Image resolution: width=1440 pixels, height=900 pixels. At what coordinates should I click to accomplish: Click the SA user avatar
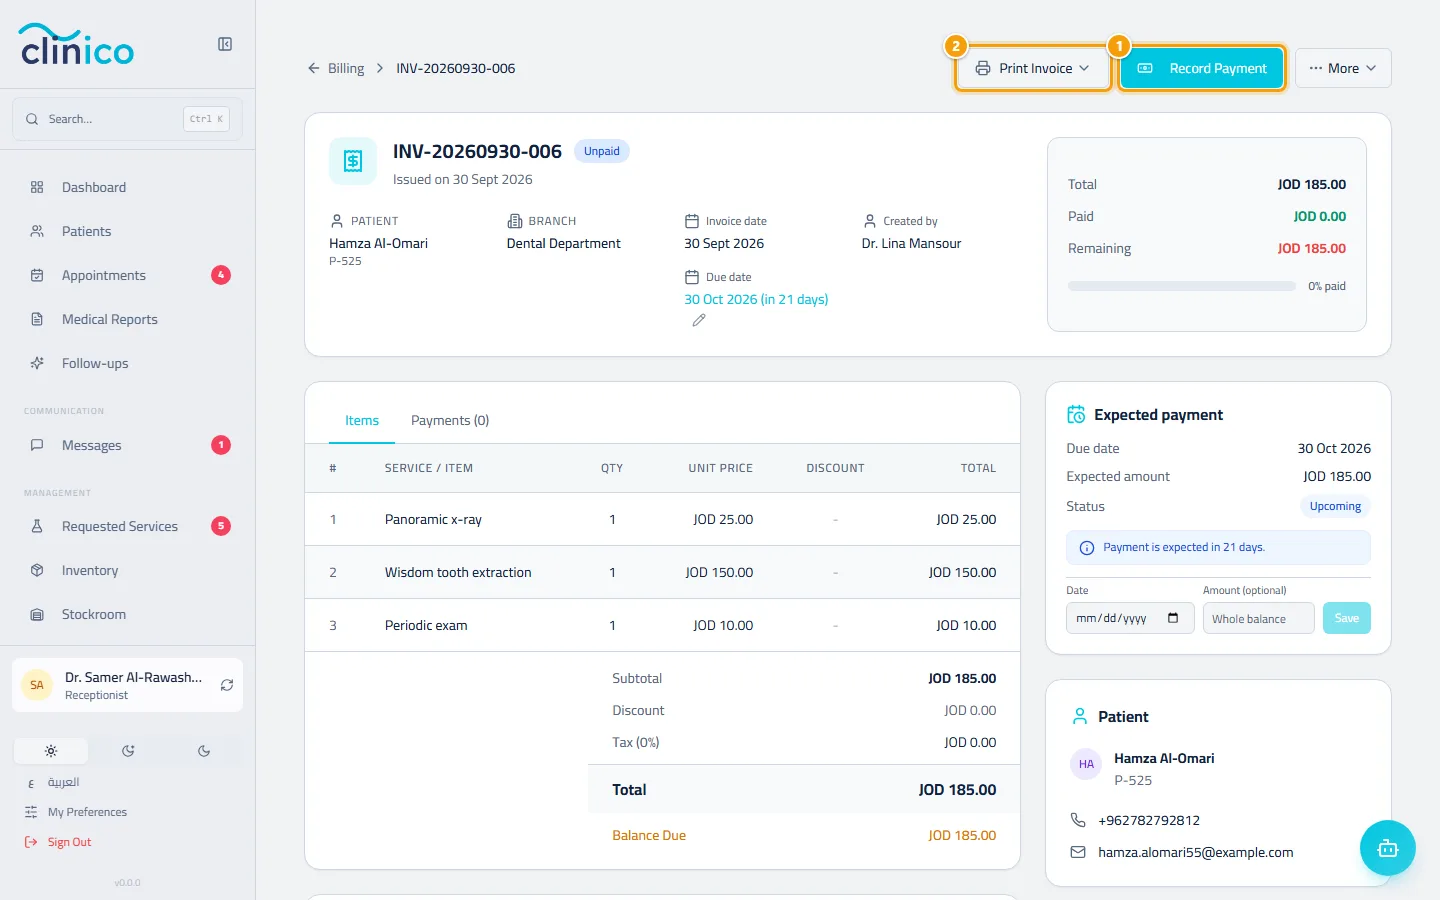click(x=37, y=685)
